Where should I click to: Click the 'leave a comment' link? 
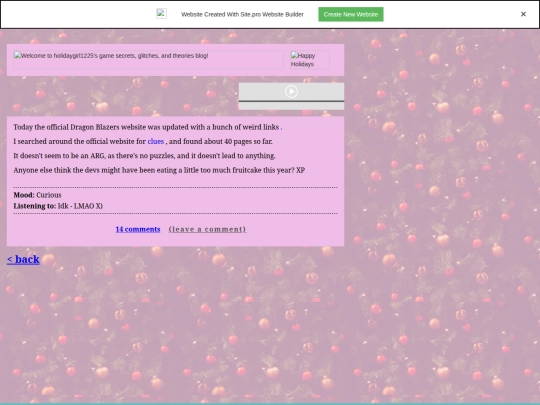(x=207, y=229)
